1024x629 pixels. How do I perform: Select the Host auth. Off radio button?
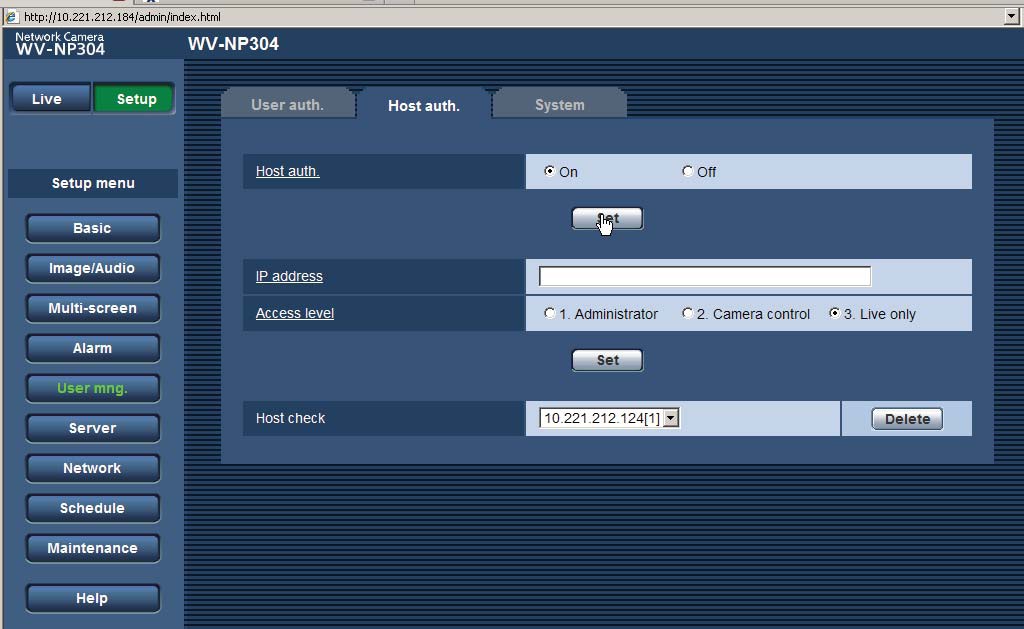(x=687, y=171)
